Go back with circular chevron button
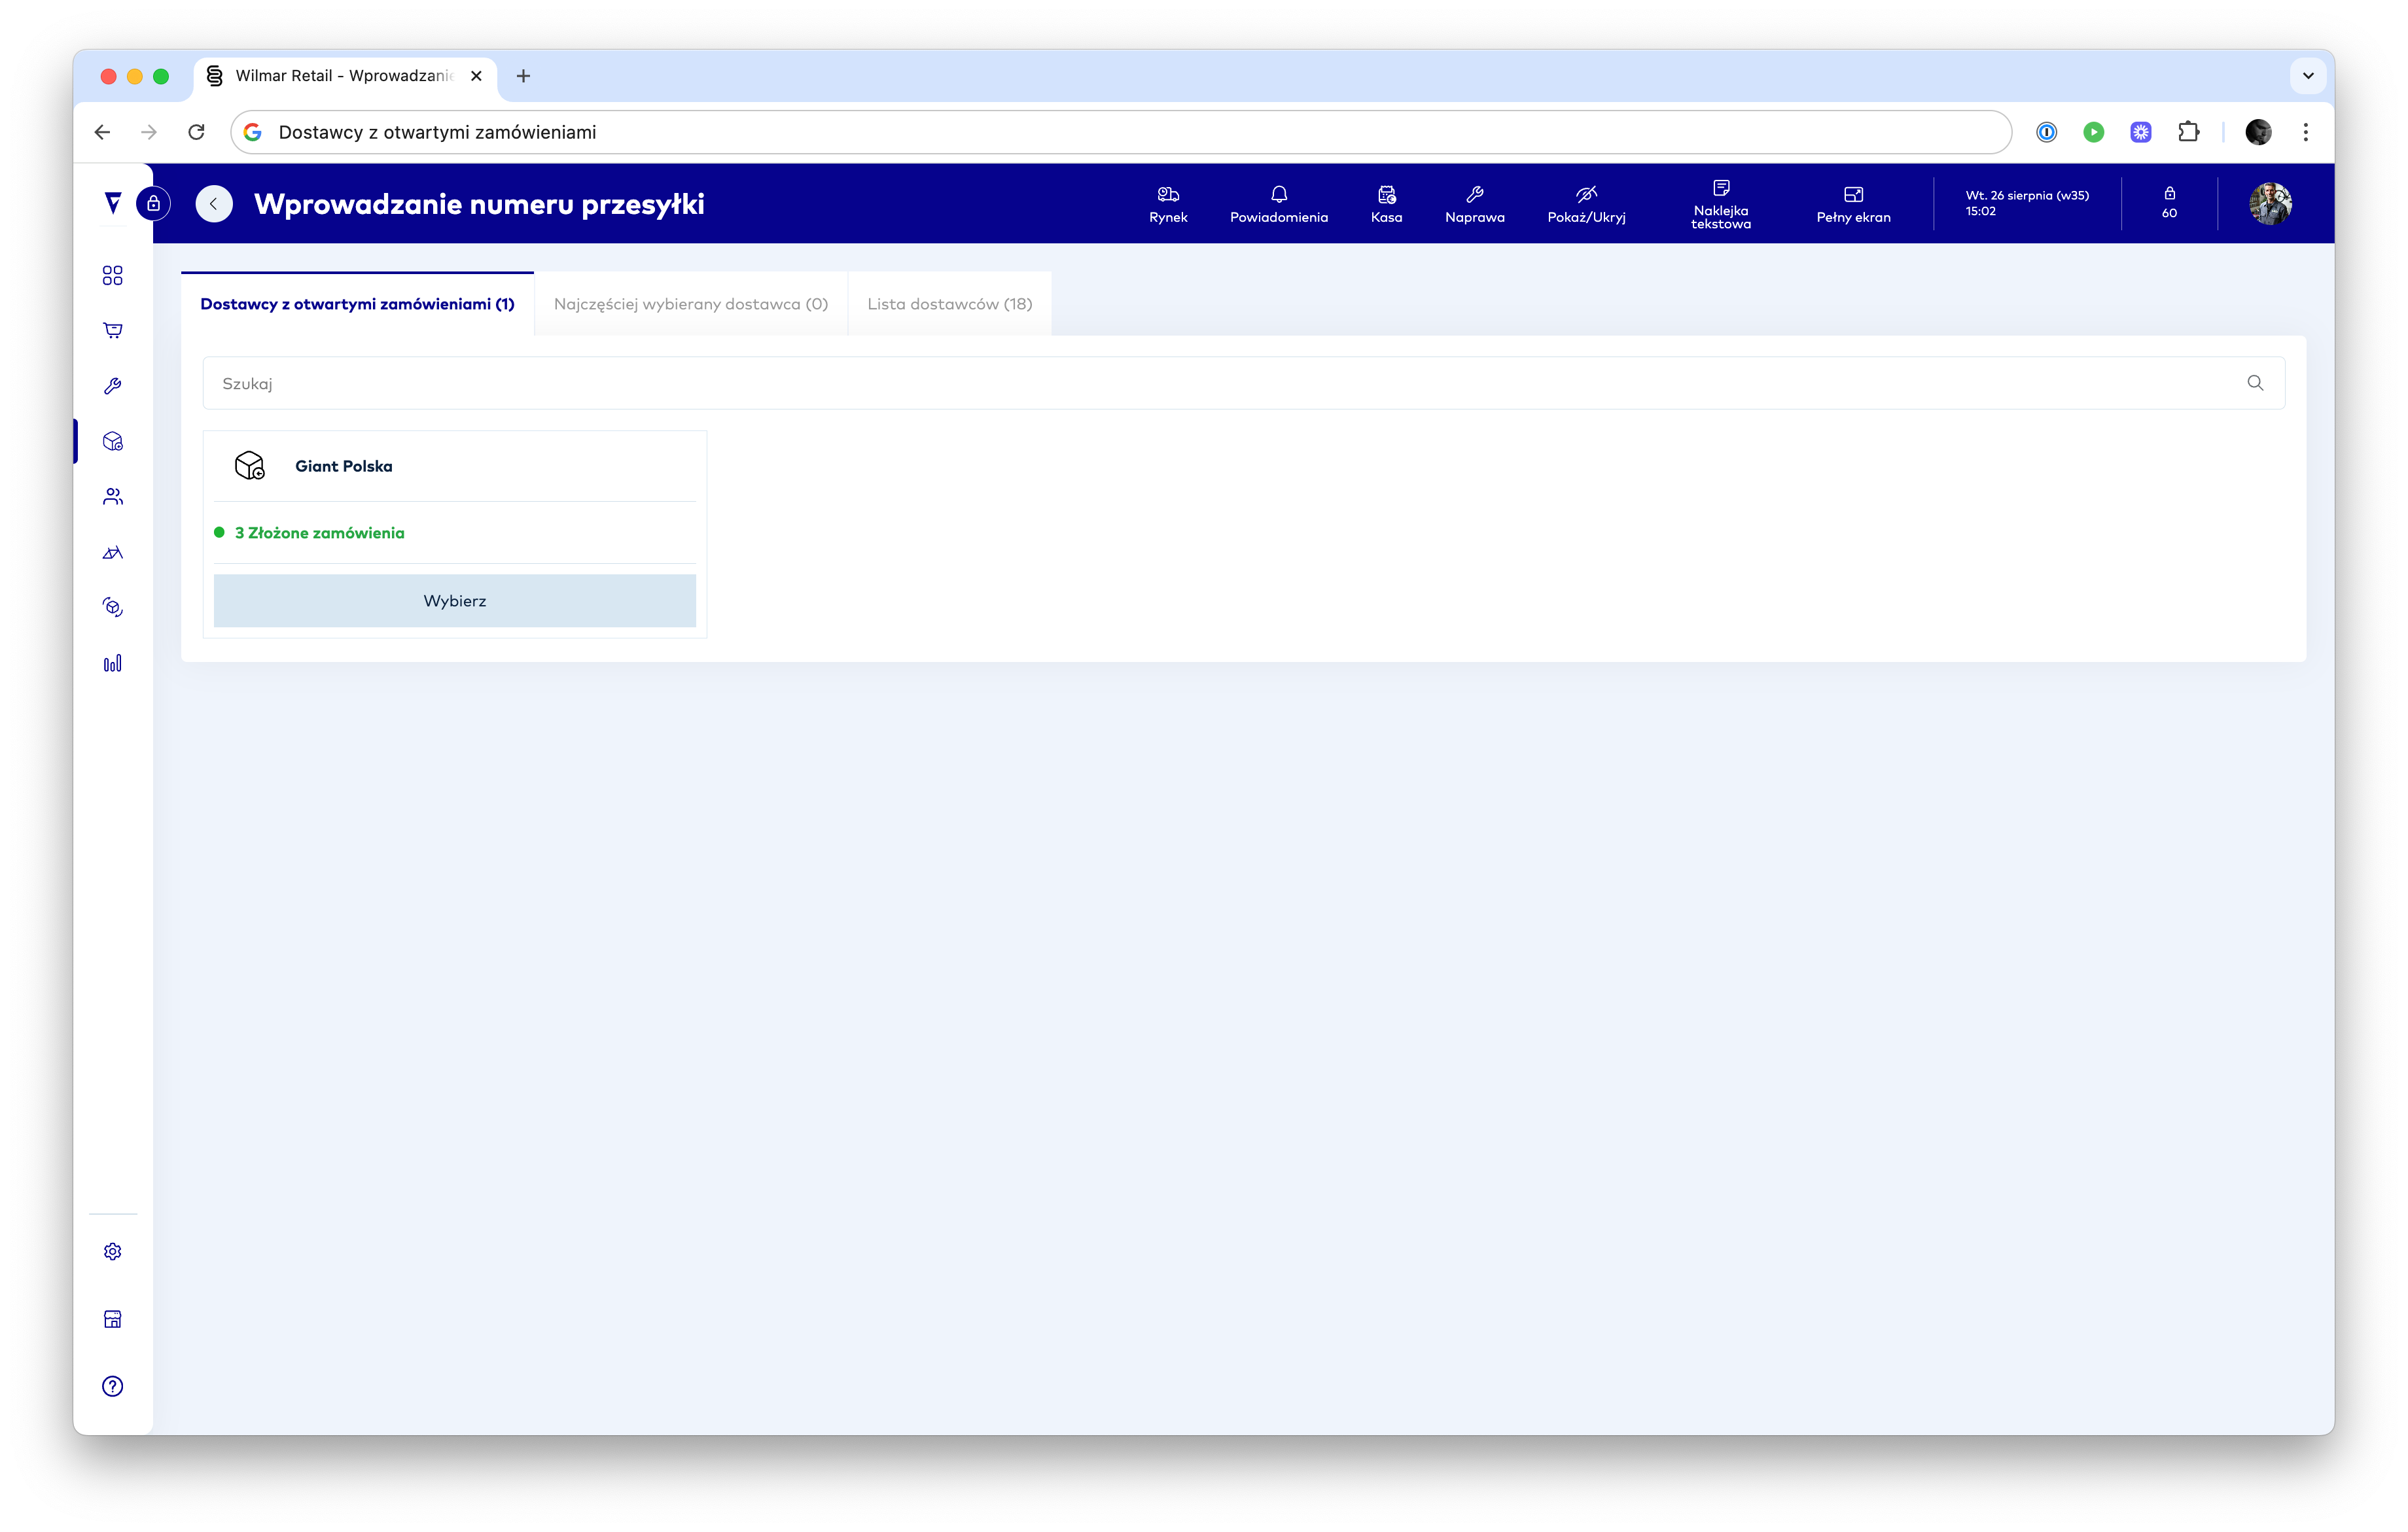The width and height of the screenshot is (2408, 1532). [214, 203]
